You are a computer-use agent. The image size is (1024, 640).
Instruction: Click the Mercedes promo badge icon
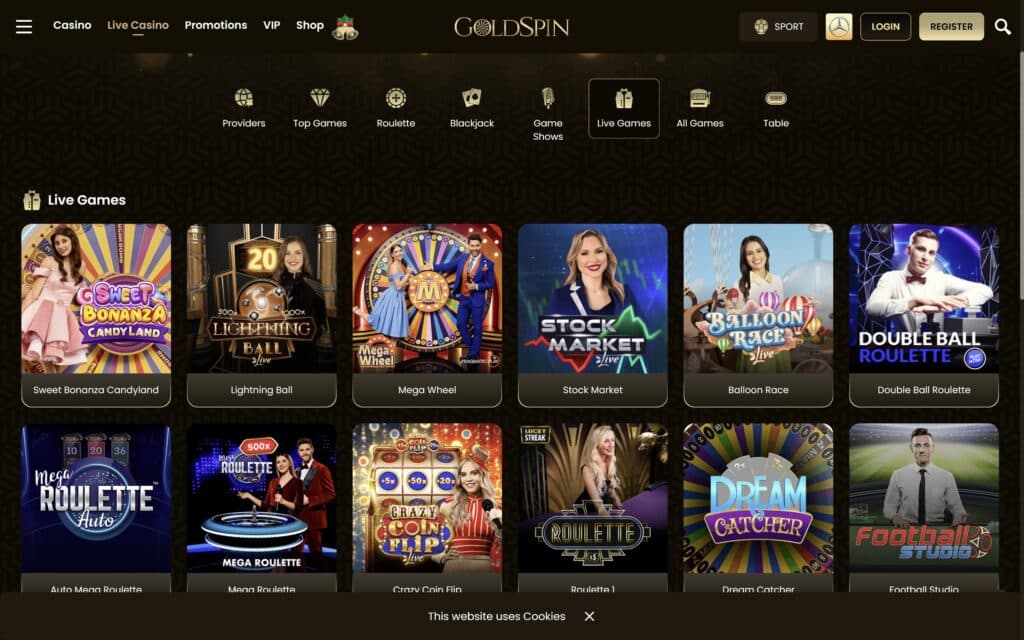(x=839, y=27)
